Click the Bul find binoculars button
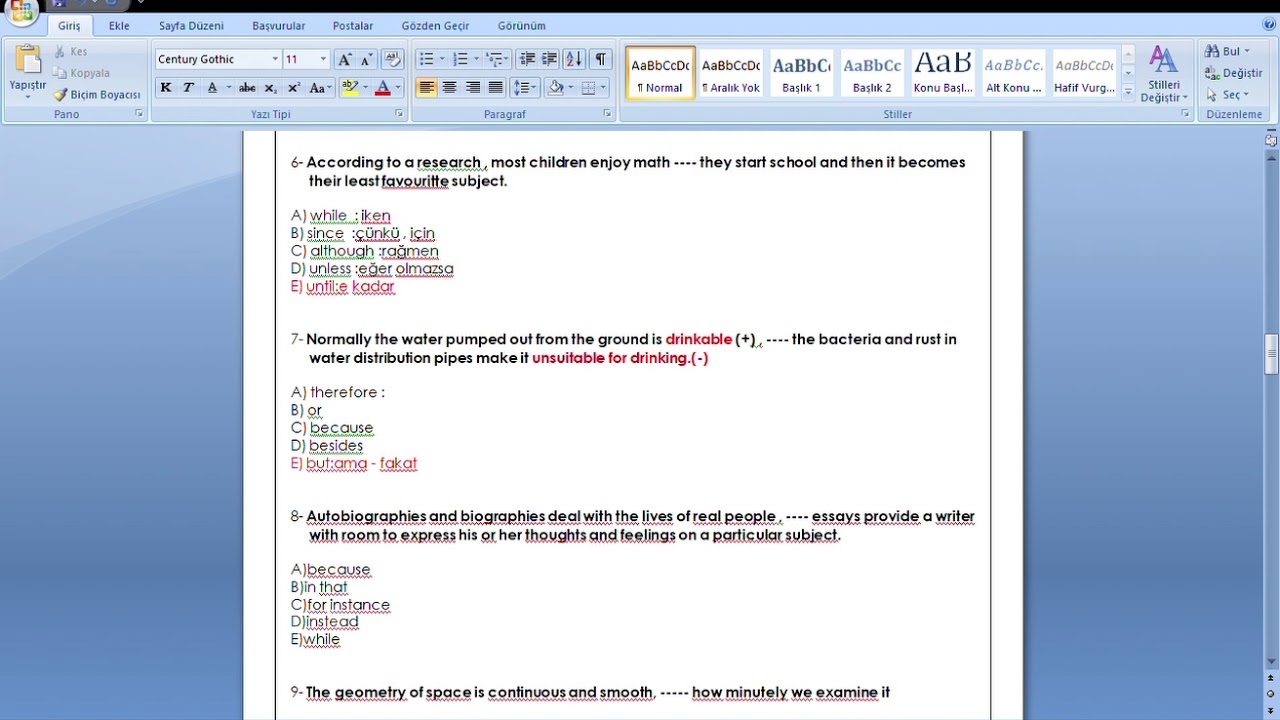The height and width of the screenshot is (720, 1280). (1226, 52)
